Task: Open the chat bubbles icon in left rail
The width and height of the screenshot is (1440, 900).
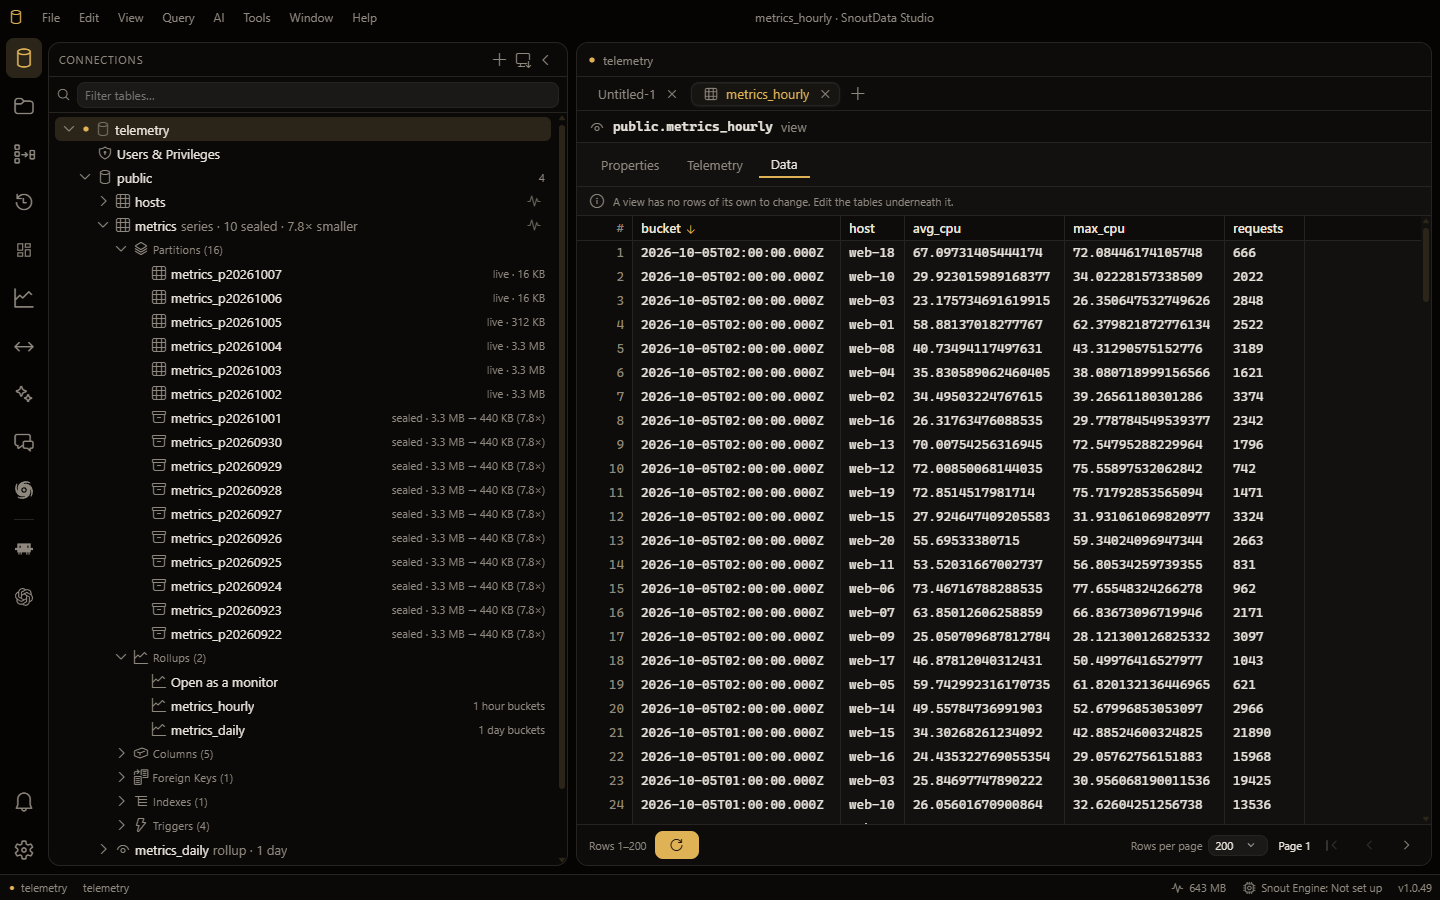Action: (x=24, y=442)
